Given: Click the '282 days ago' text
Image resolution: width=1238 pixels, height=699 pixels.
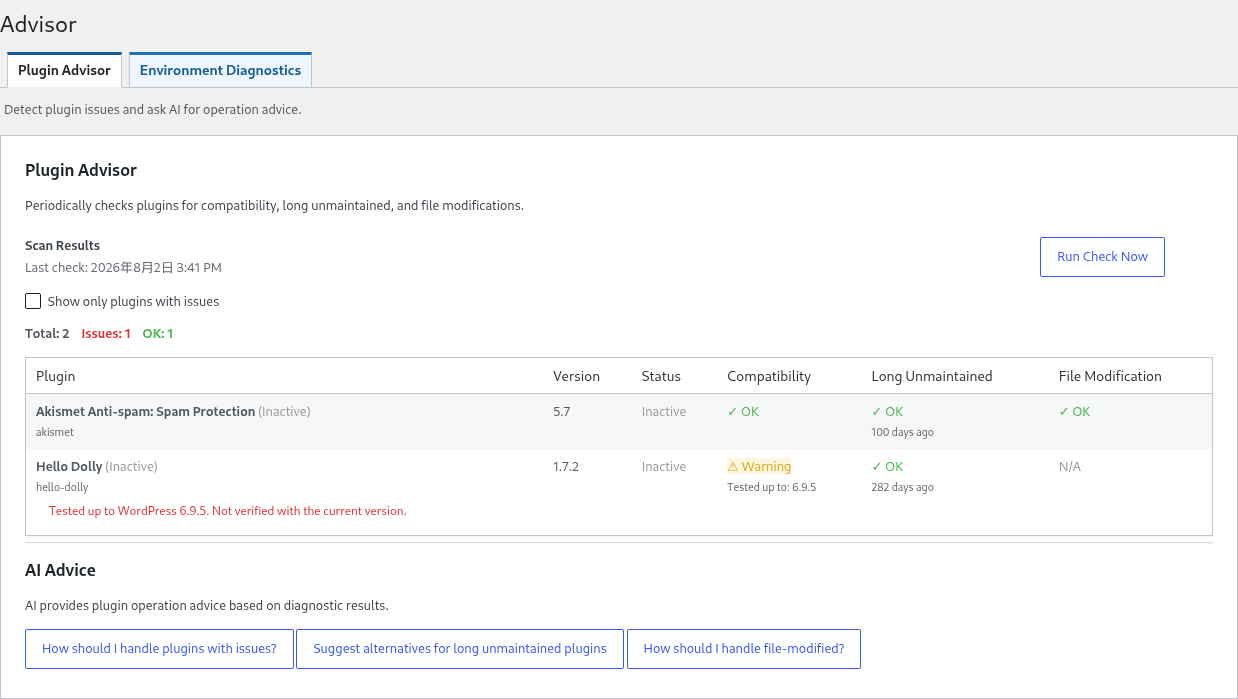Looking at the screenshot, I should pos(903,488).
